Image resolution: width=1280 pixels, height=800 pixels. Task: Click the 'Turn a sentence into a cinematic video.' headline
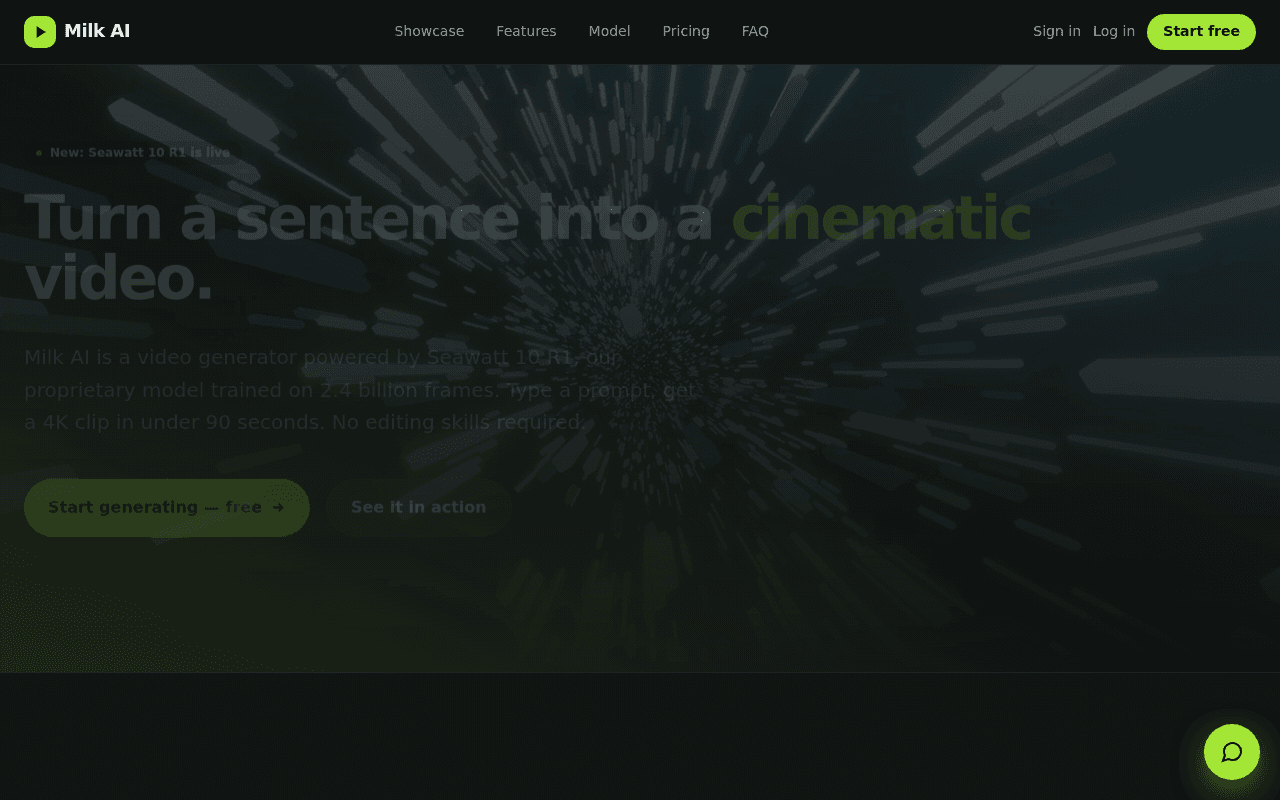coord(527,248)
